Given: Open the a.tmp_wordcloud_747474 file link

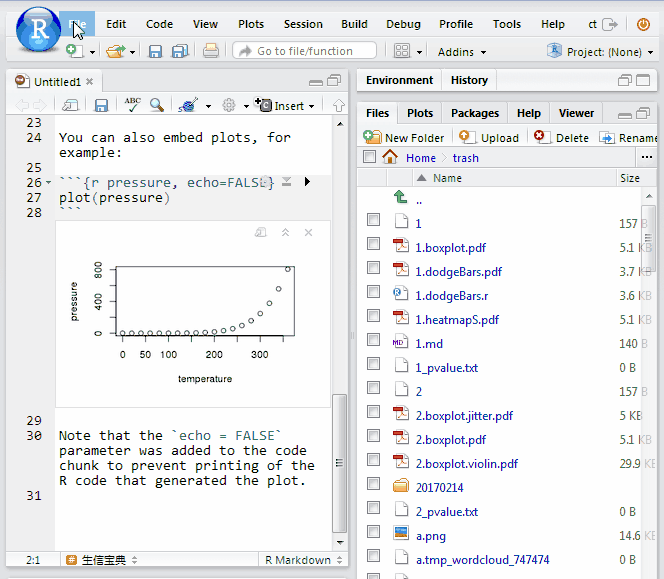Looking at the screenshot, I should [482, 560].
